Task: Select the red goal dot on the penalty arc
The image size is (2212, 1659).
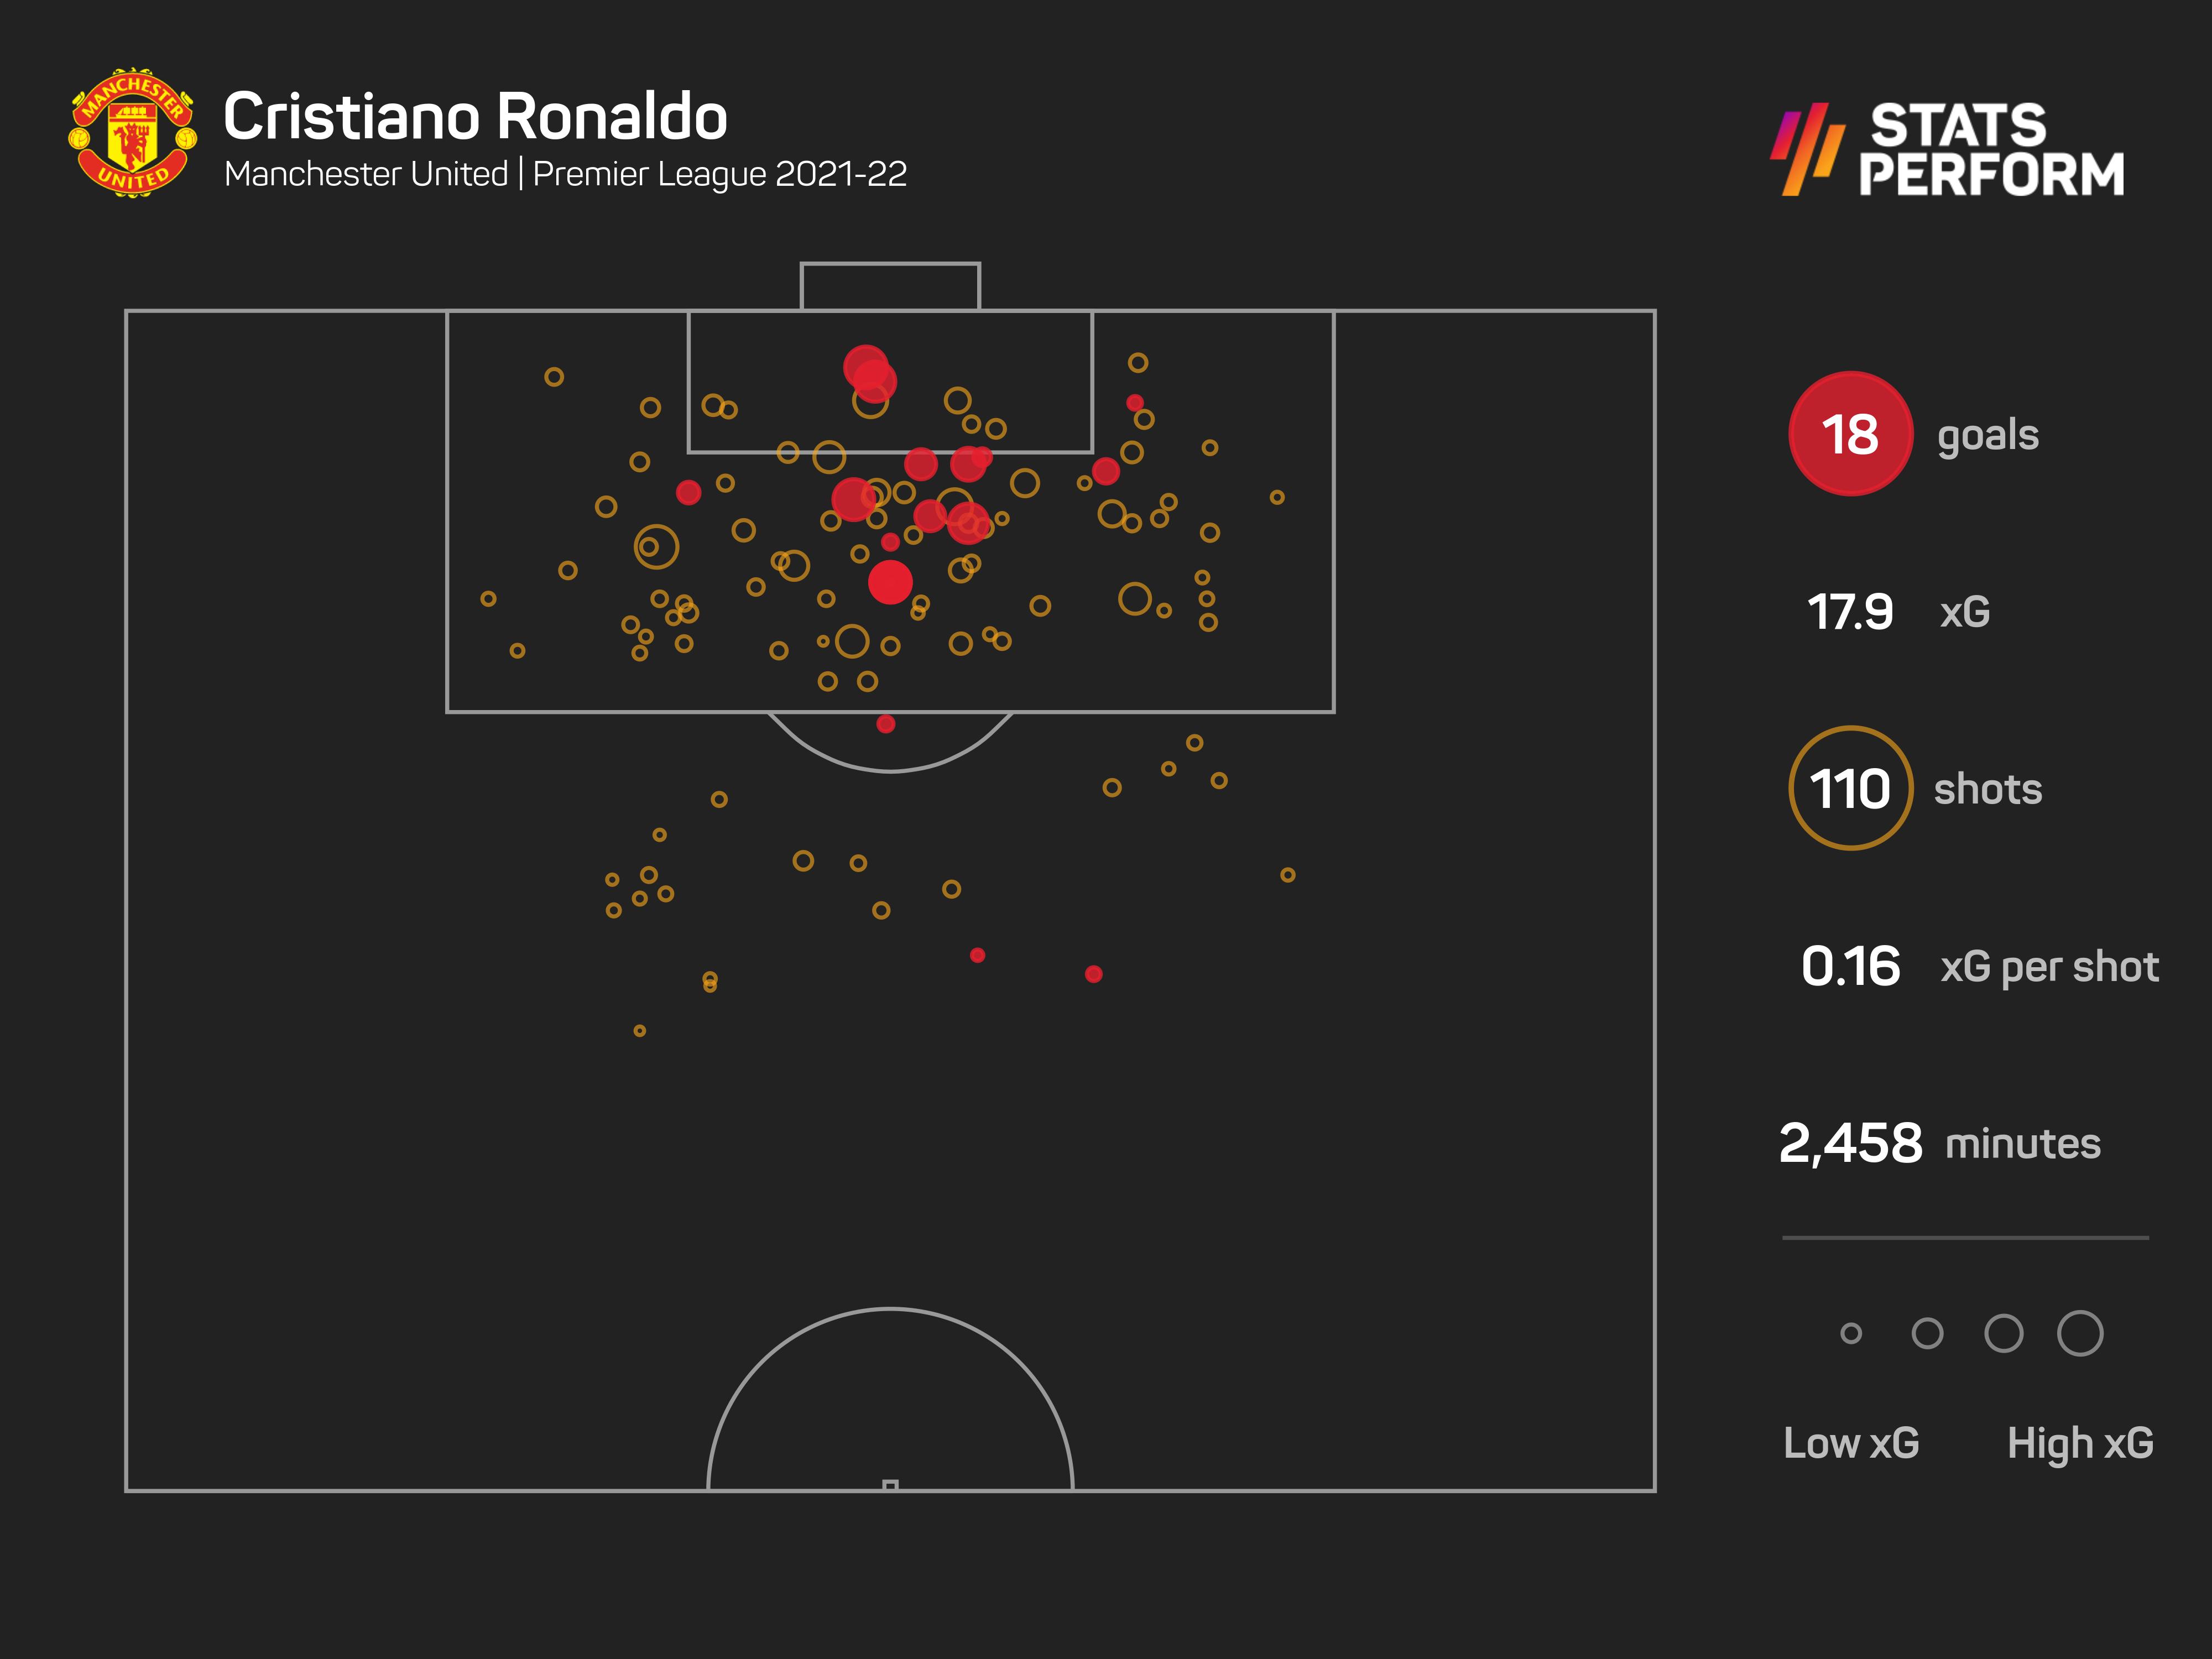Action: 885,724
